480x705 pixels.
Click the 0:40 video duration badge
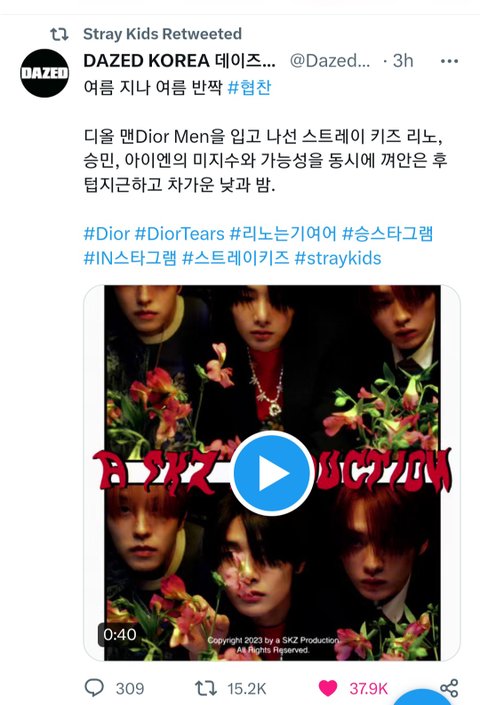[120, 634]
